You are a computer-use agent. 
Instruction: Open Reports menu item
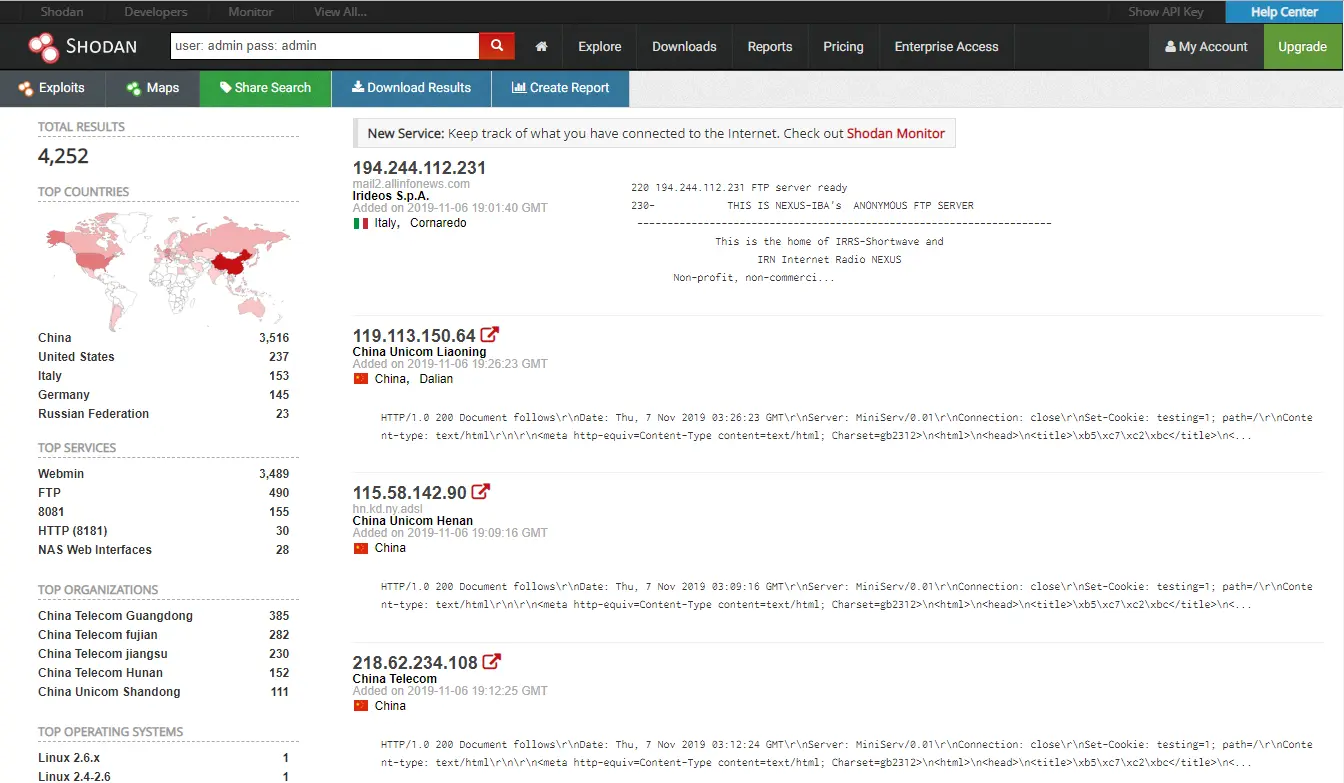(770, 47)
